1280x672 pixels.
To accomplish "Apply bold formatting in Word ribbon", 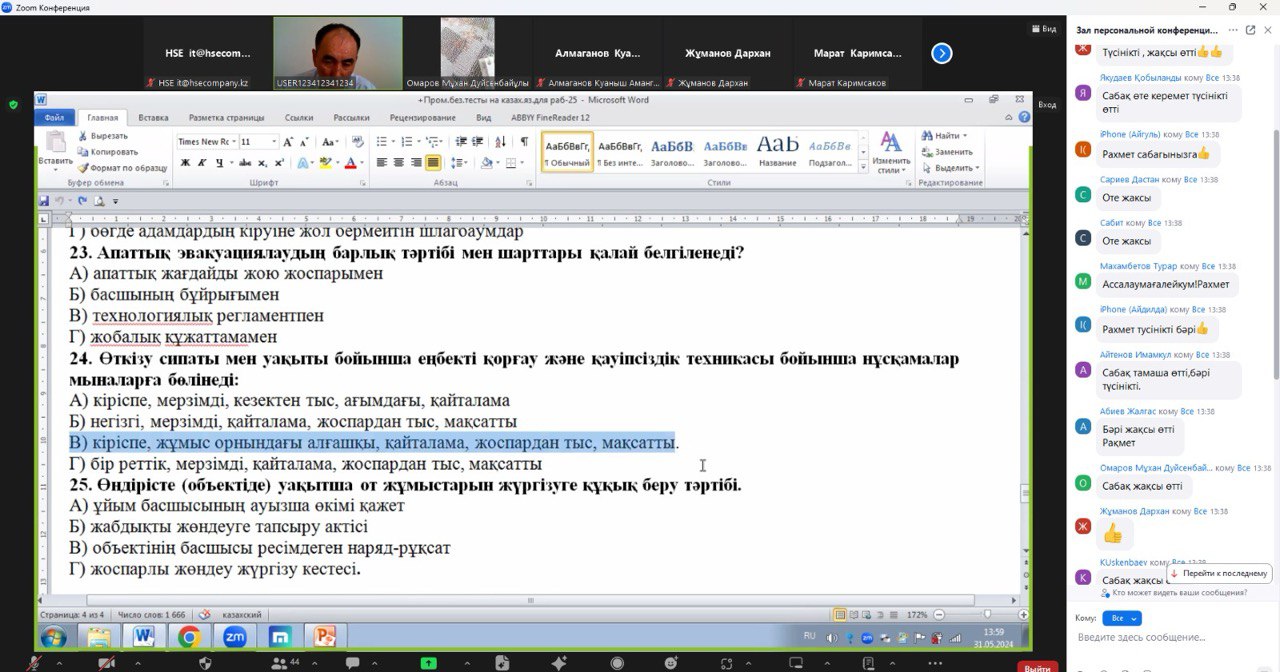I will [184, 162].
